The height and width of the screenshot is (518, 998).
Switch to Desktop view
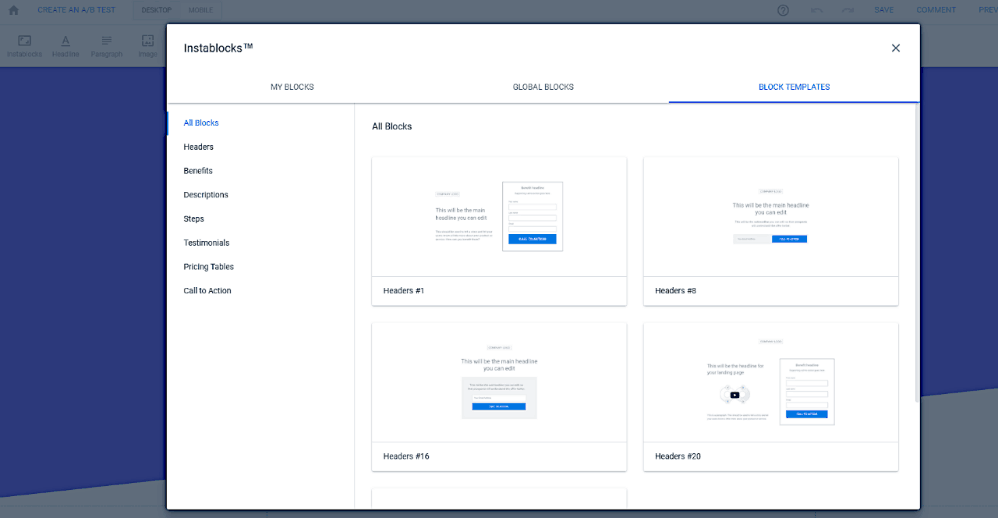[157, 10]
